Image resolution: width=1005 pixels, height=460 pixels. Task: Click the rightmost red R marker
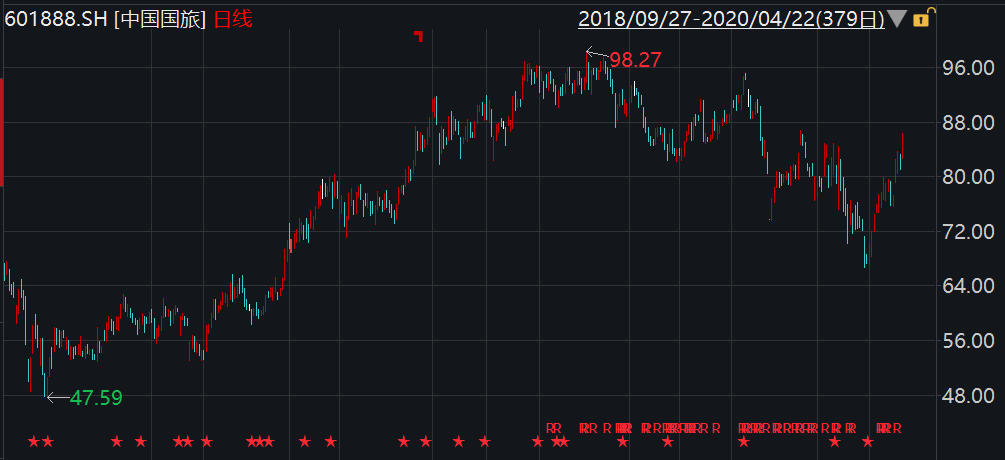(896, 428)
